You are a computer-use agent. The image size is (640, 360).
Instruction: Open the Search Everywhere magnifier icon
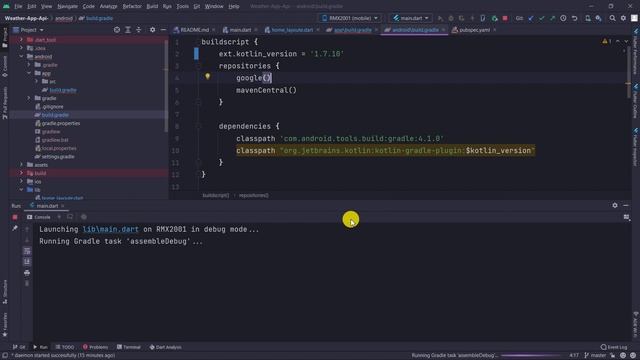612,18
